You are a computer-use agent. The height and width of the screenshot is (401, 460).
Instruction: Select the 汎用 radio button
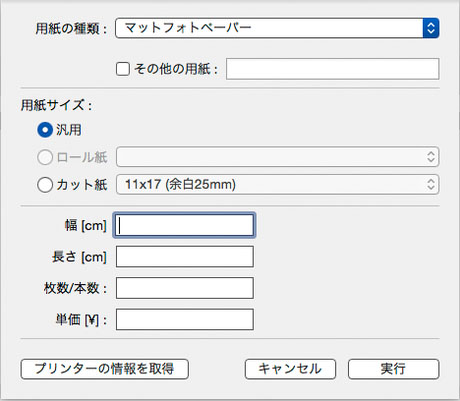45,130
